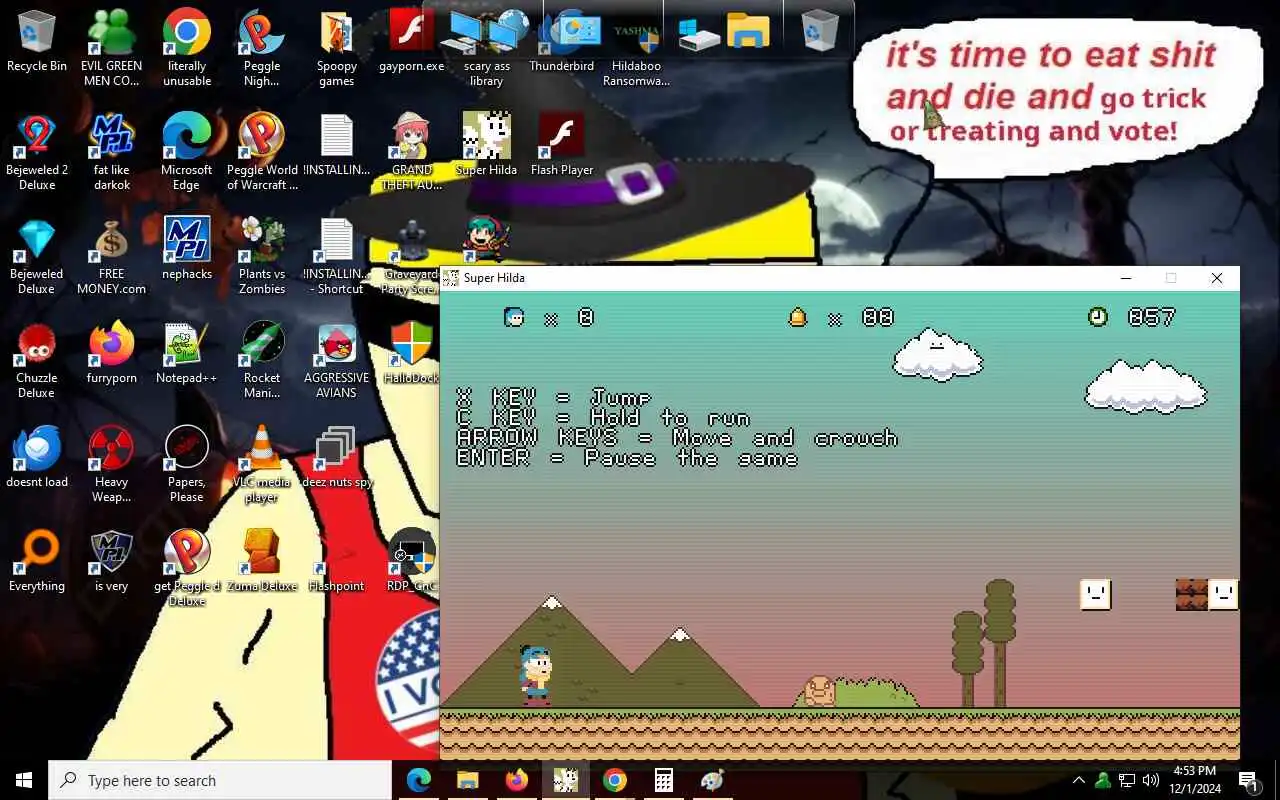The width and height of the screenshot is (1280, 800).
Task: Open the Flash Player desktop shortcut
Action: click(562, 145)
